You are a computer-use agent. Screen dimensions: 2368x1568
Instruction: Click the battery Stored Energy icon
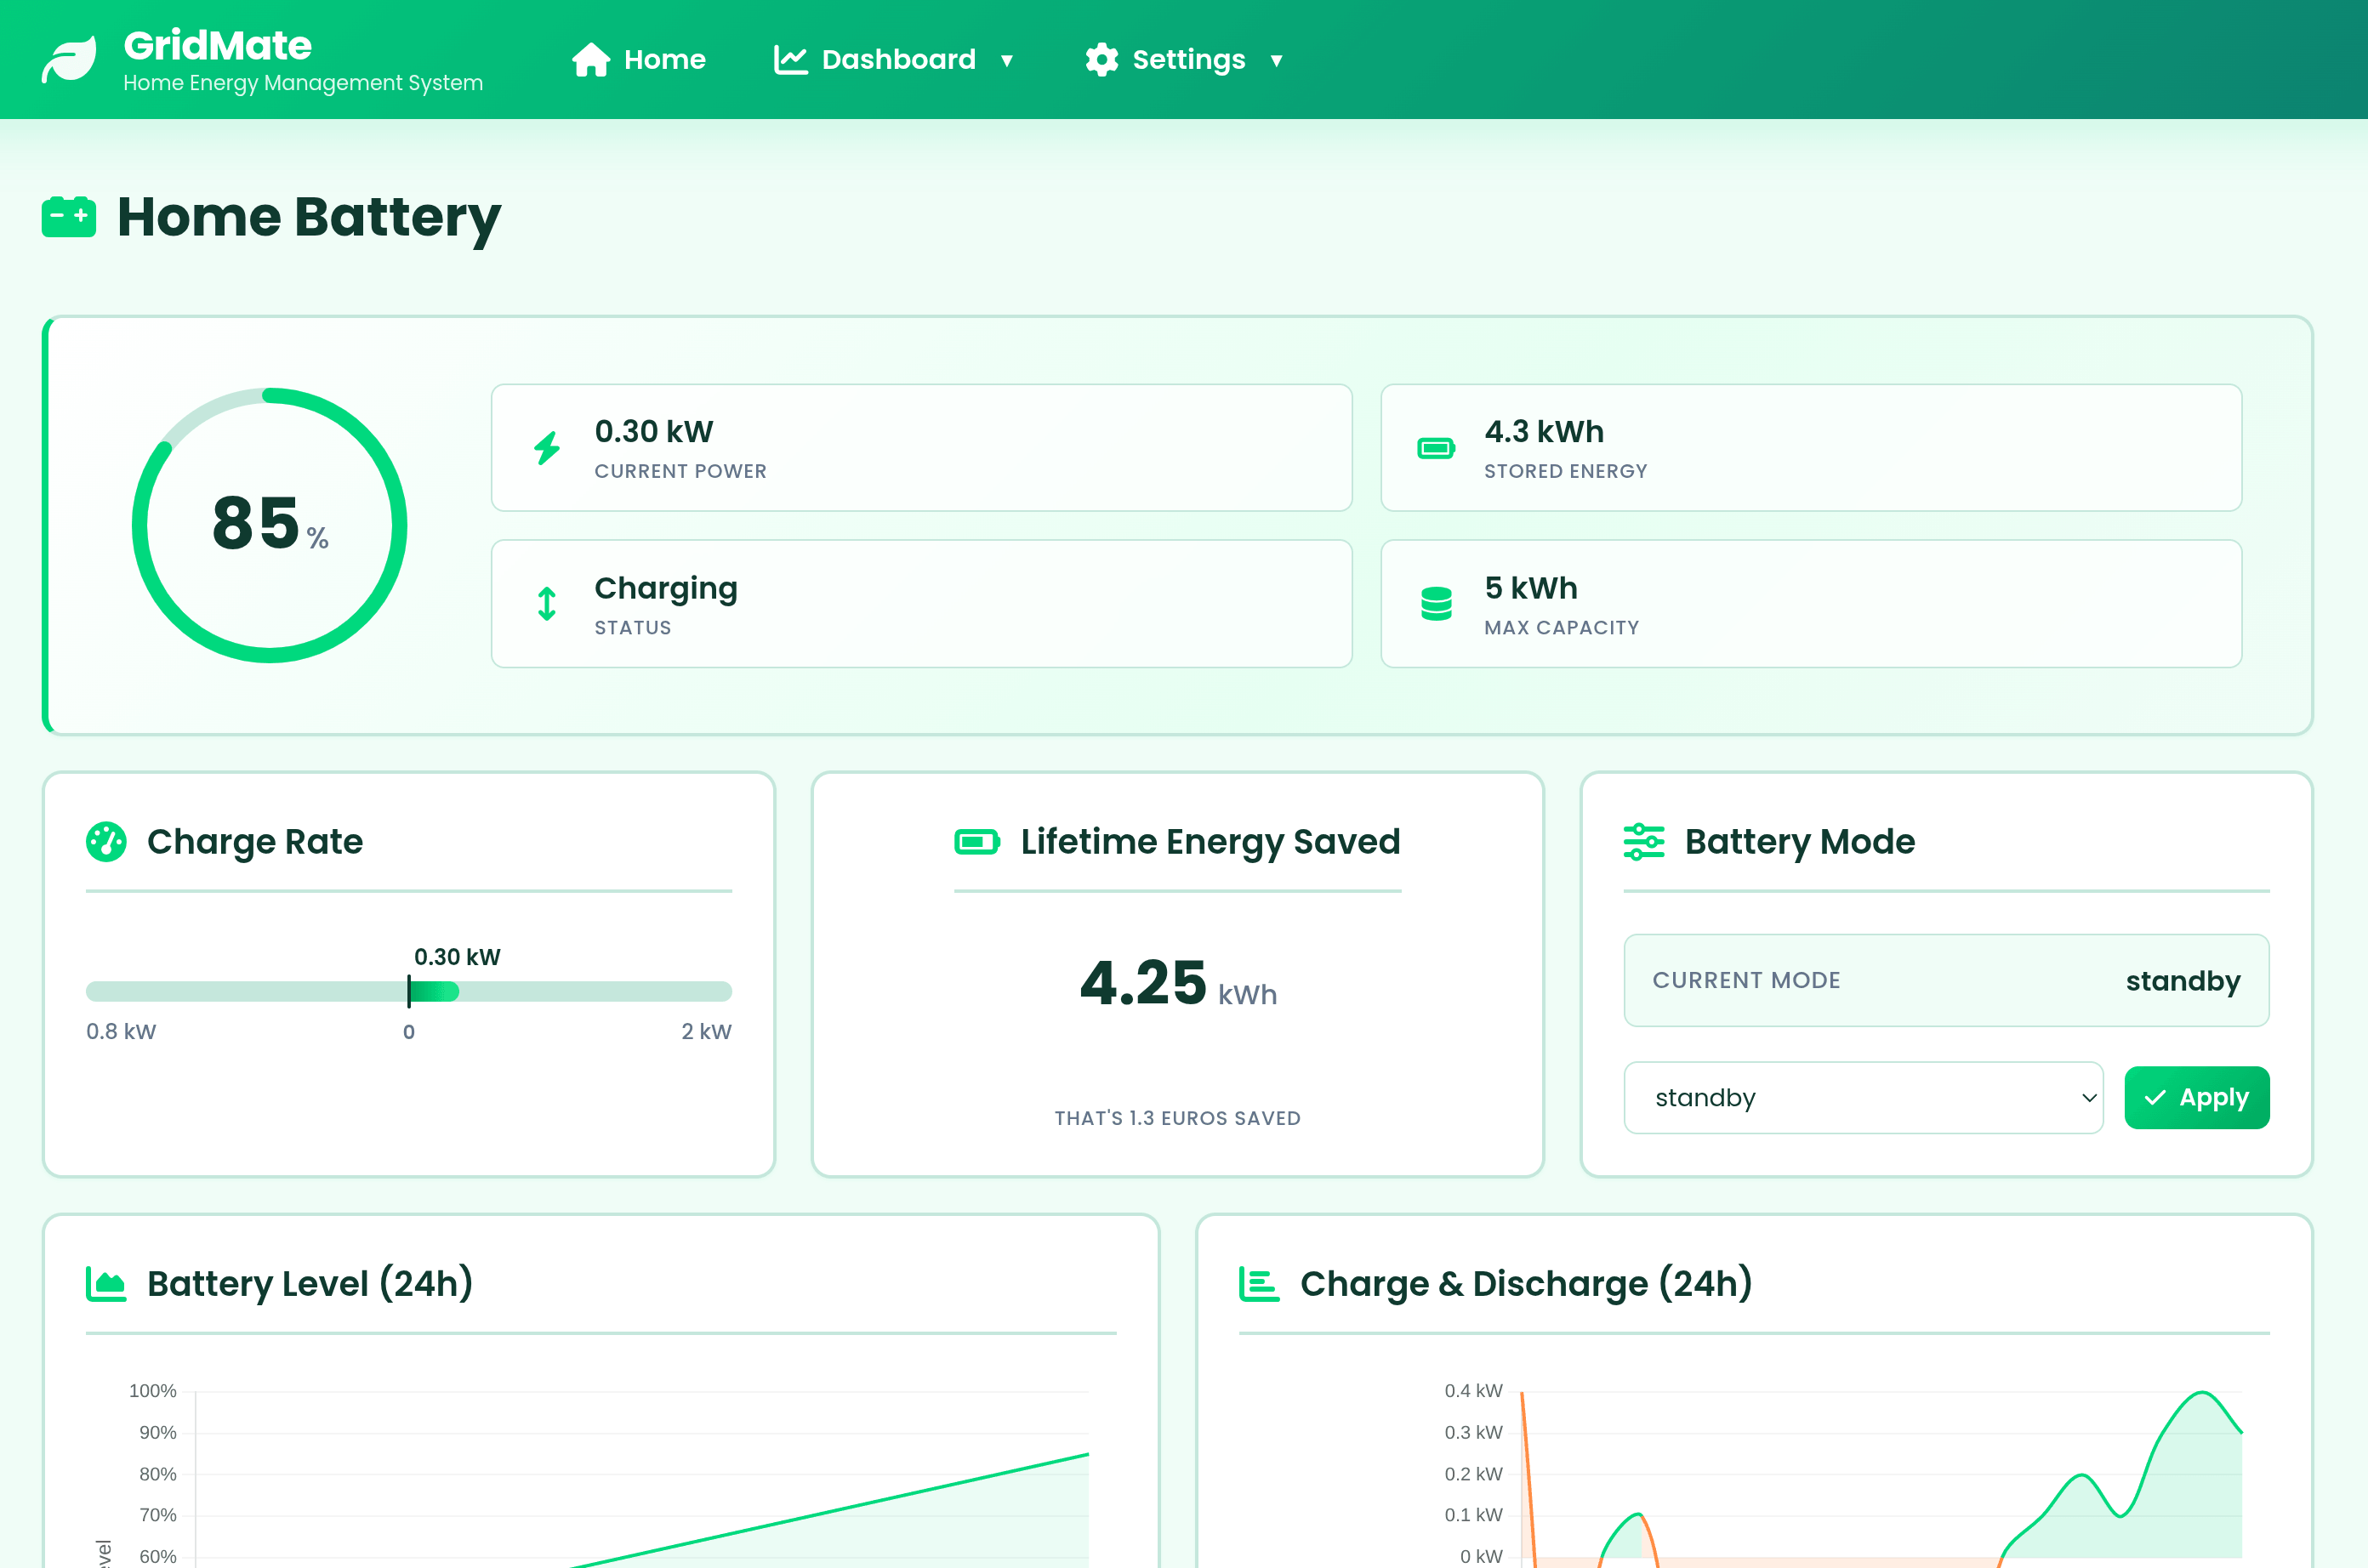(x=1437, y=447)
